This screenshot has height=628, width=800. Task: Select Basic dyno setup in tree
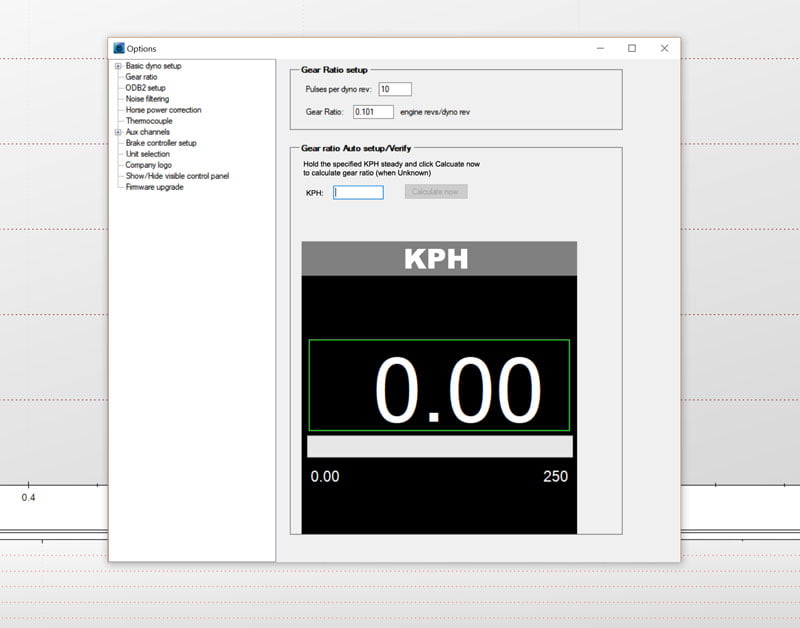153,66
